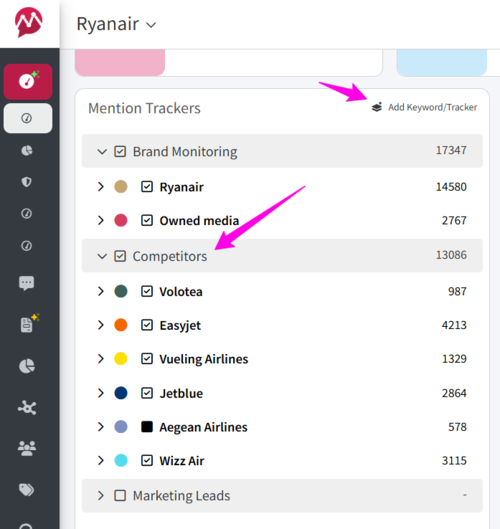Expand the Jetblue row
The width and height of the screenshot is (500, 529).
pos(101,393)
